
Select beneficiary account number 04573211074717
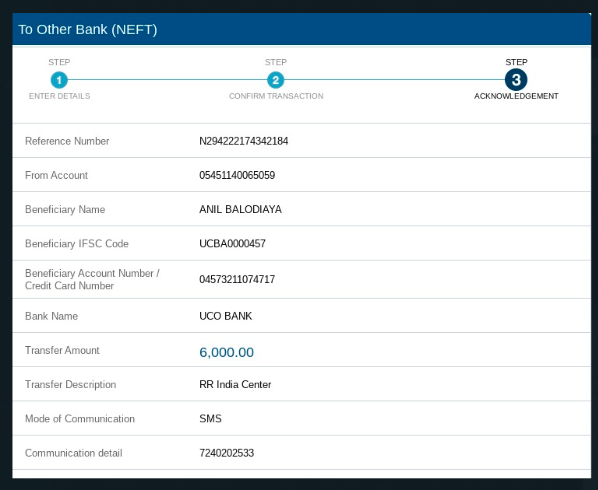point(237,280)
